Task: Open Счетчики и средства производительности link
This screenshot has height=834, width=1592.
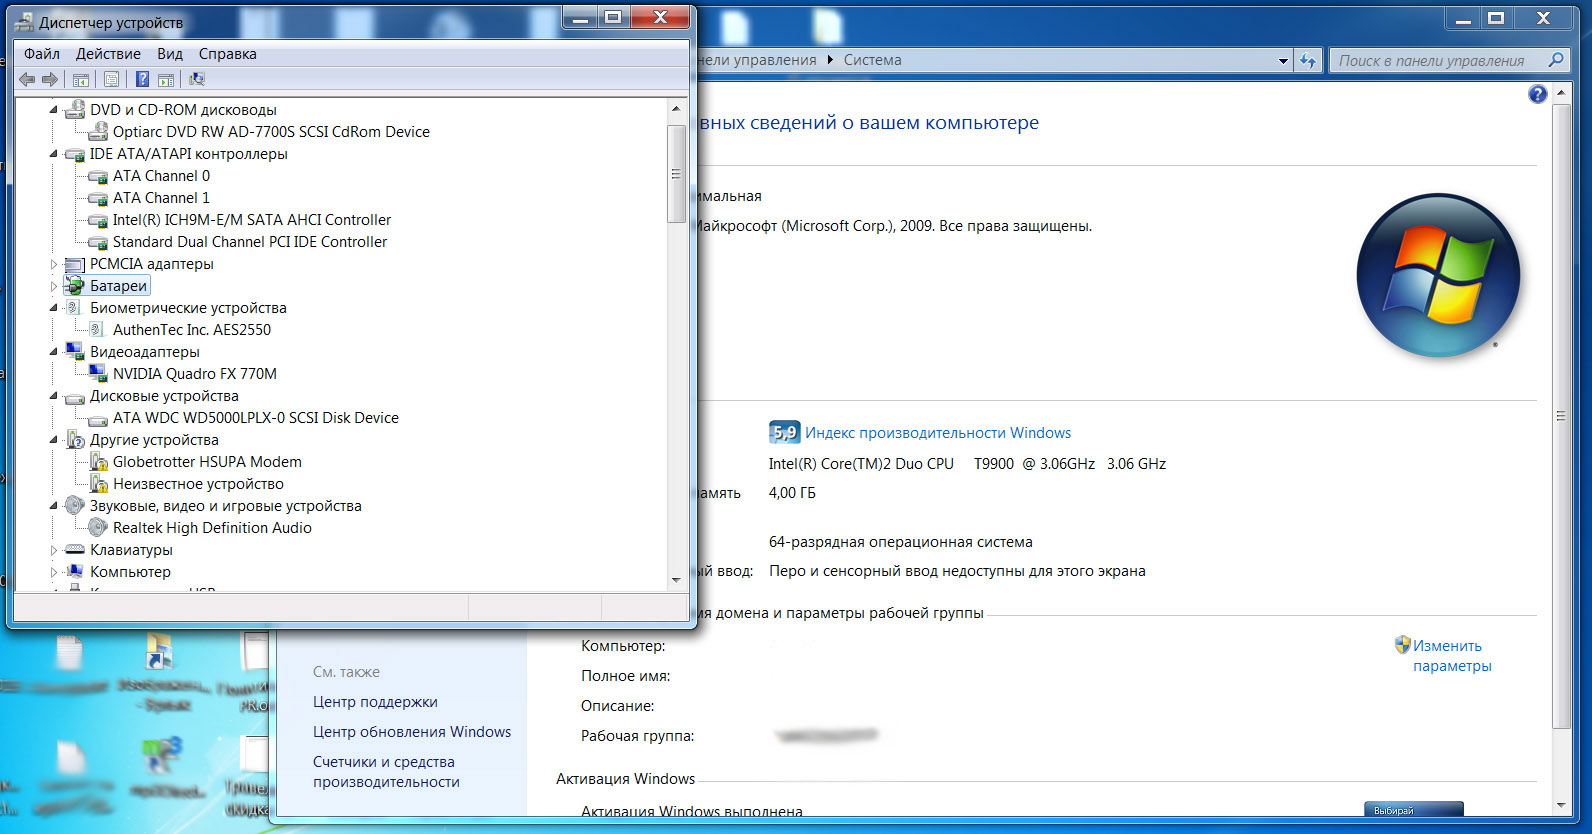Action: (386, 772)
